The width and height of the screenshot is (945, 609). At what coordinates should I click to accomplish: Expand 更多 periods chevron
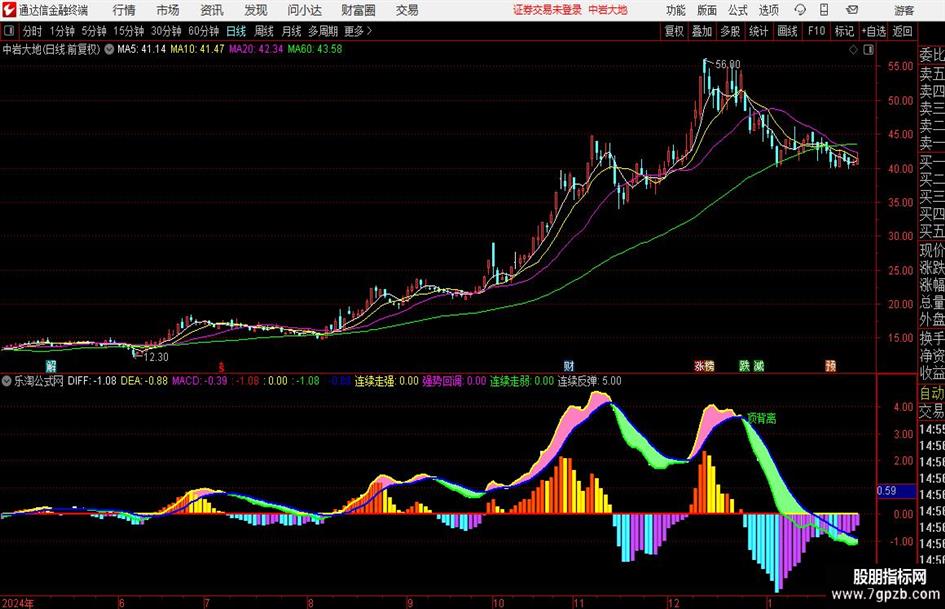369,31
